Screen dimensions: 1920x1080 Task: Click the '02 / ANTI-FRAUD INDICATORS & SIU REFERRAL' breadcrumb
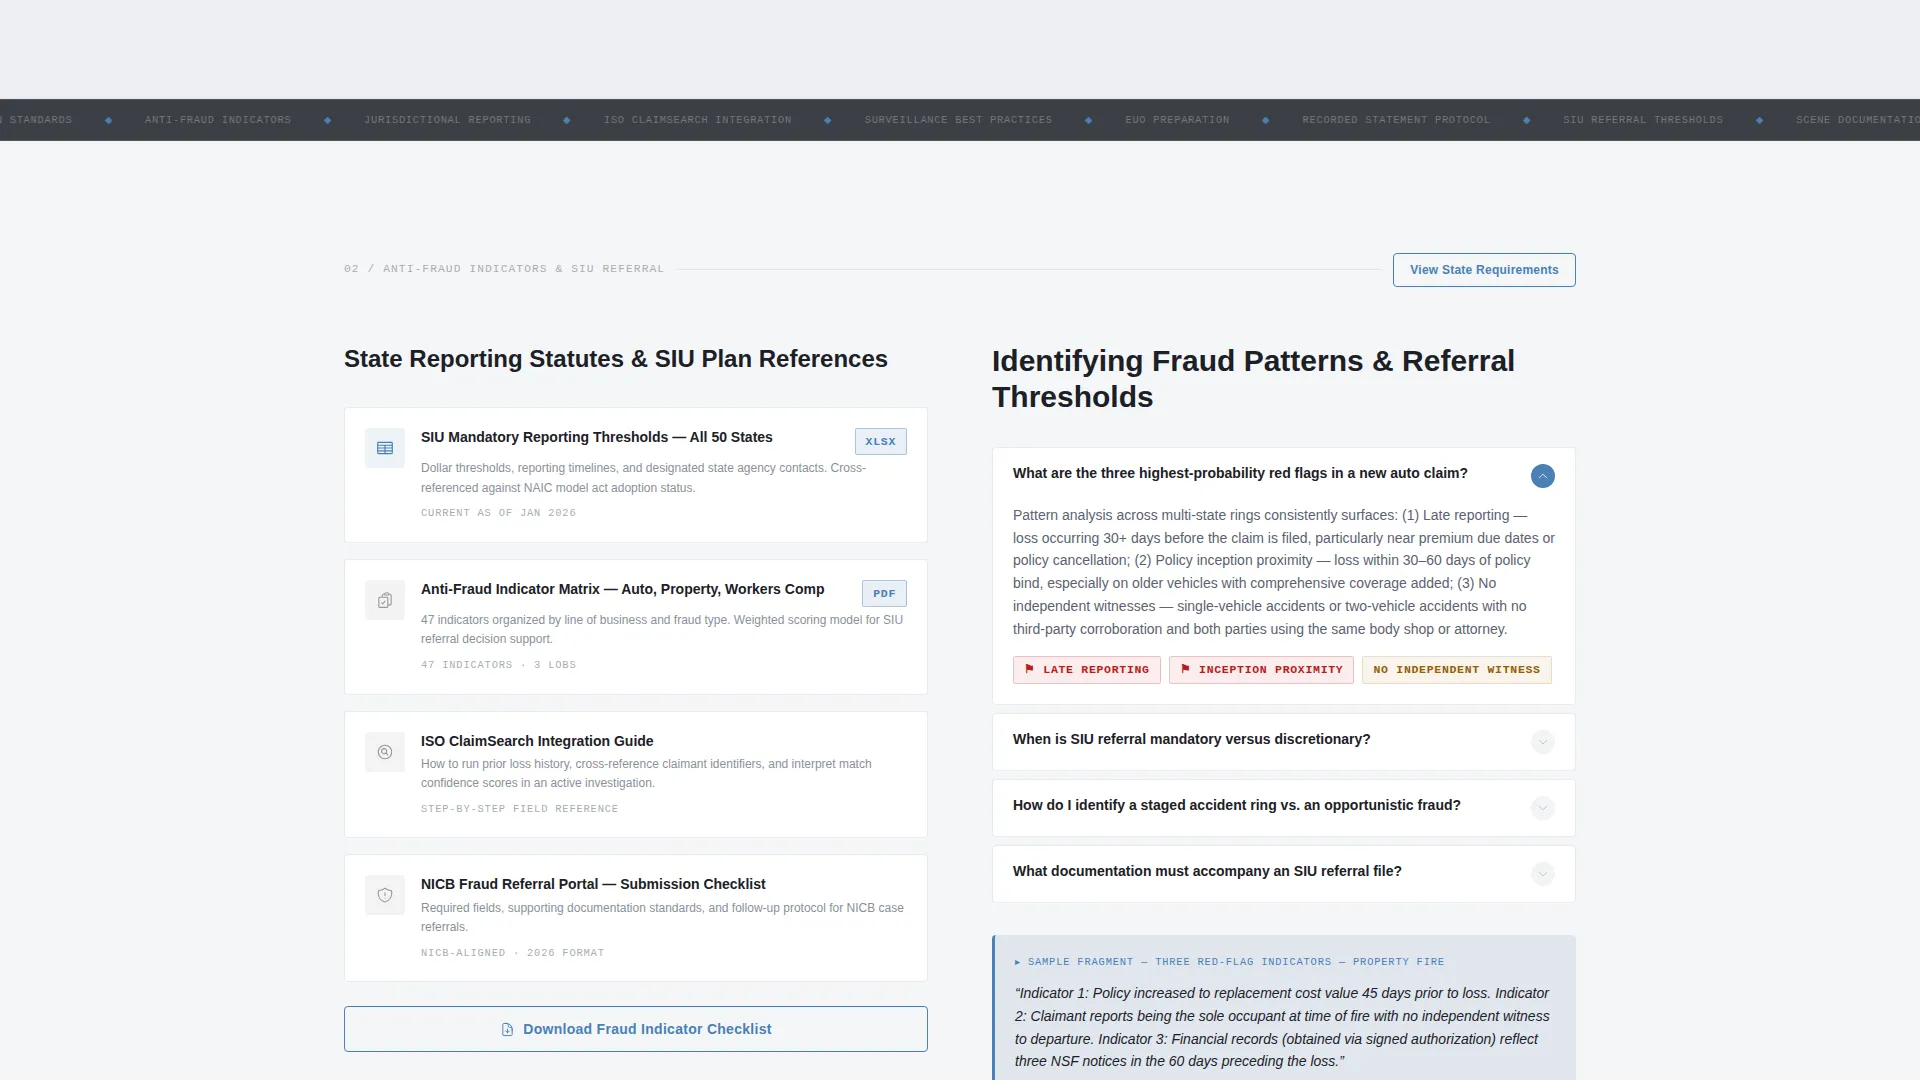[x=504, y=269]
